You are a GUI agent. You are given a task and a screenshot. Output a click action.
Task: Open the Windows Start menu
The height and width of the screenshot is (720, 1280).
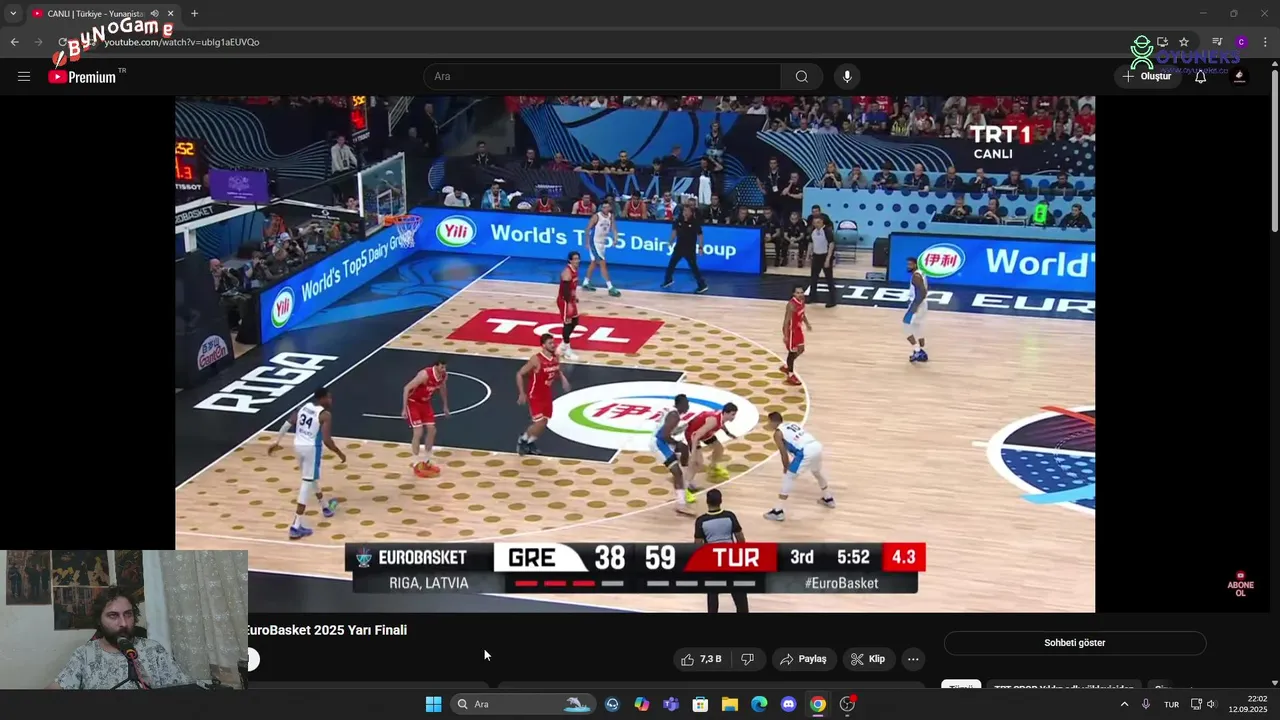[433, 704]
